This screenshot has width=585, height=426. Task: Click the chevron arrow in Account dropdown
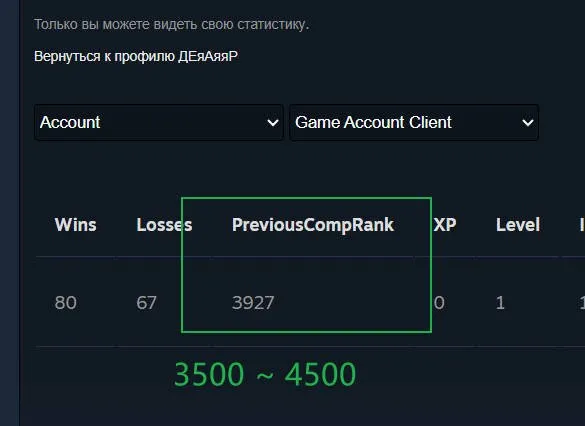pos(273,123)
